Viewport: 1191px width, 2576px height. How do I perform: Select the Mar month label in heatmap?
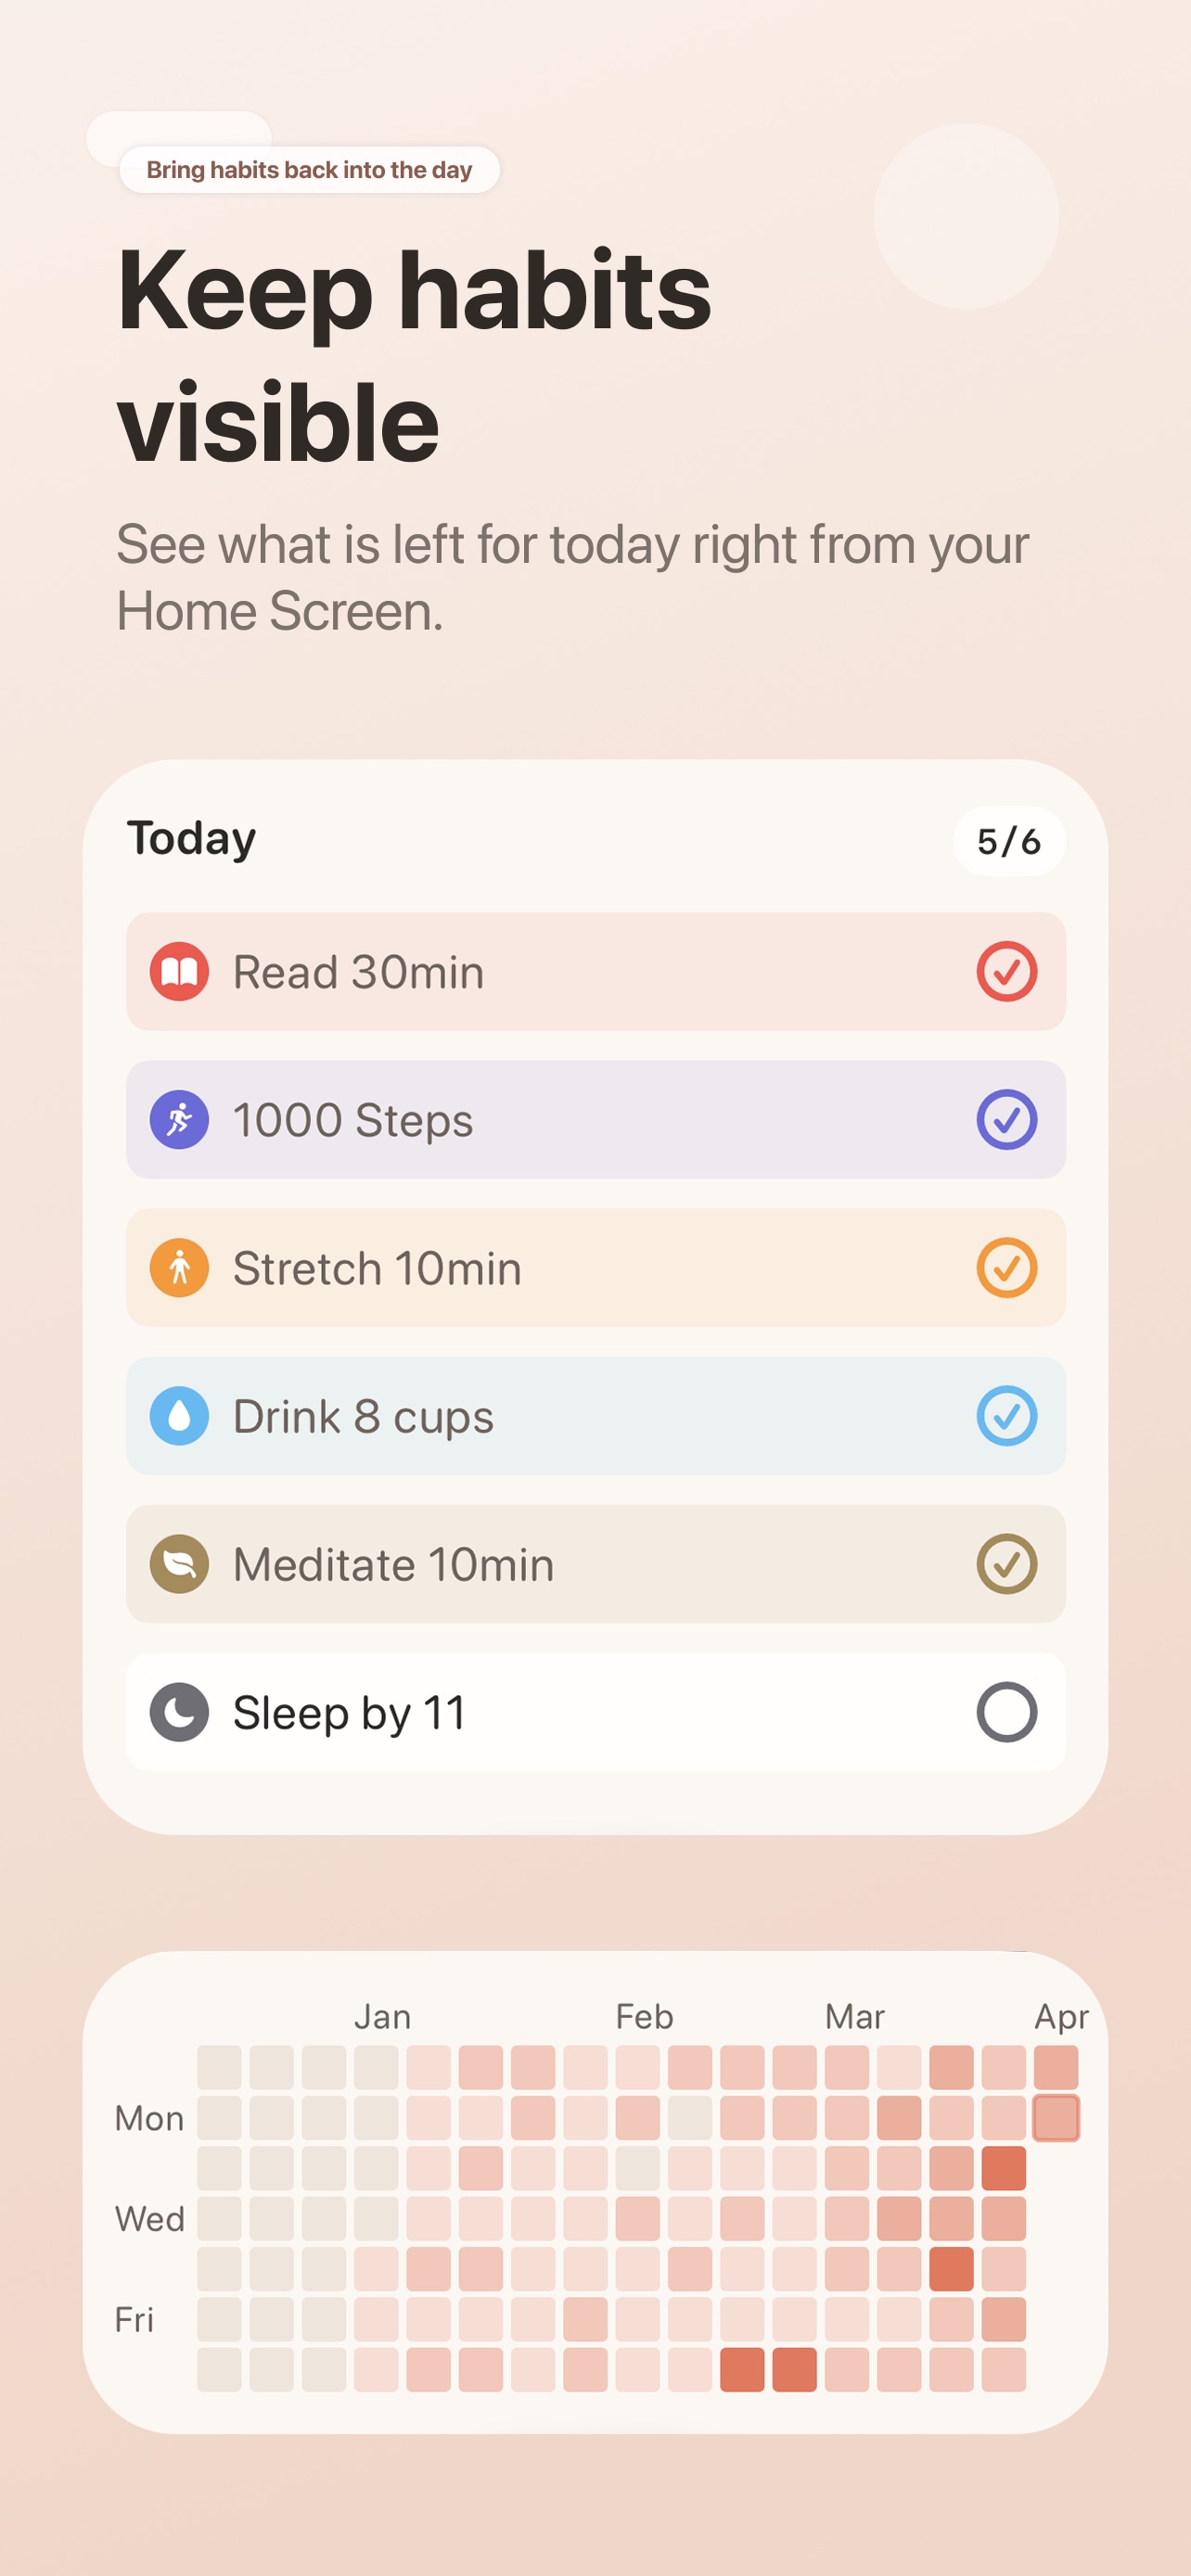click(854, 2016)
